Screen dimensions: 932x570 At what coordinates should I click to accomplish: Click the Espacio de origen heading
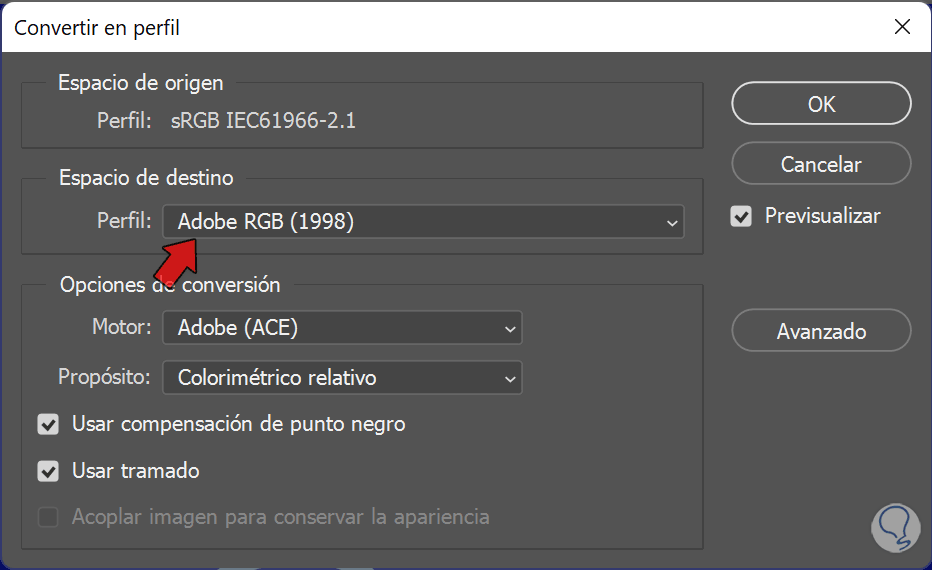[x=141, y=83]
